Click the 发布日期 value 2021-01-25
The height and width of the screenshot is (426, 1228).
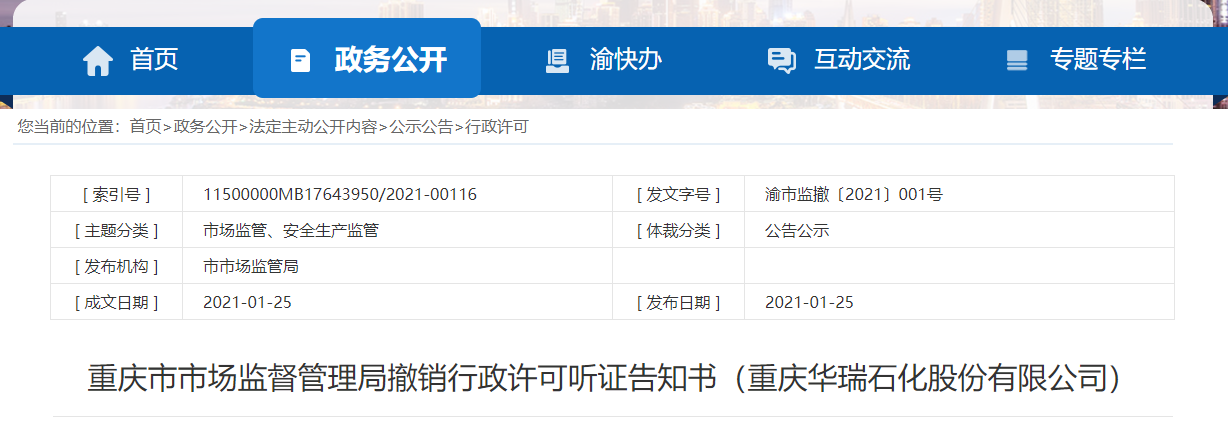point(809,302)
